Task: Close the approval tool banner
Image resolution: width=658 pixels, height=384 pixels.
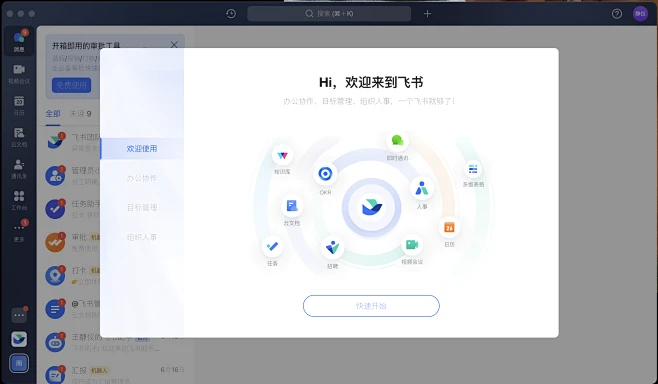Action: [174, 44]
